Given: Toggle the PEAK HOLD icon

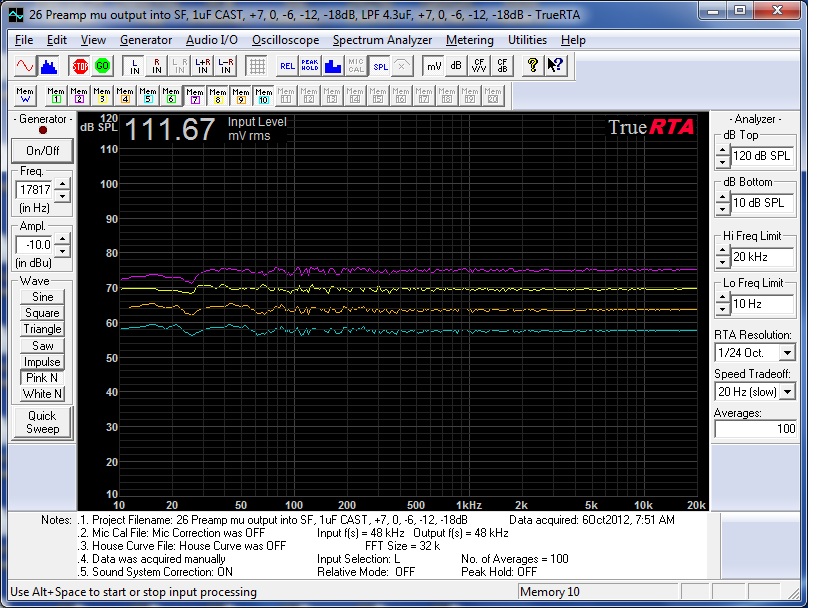Looking at the screenshot, I should (x=310, y=66).
